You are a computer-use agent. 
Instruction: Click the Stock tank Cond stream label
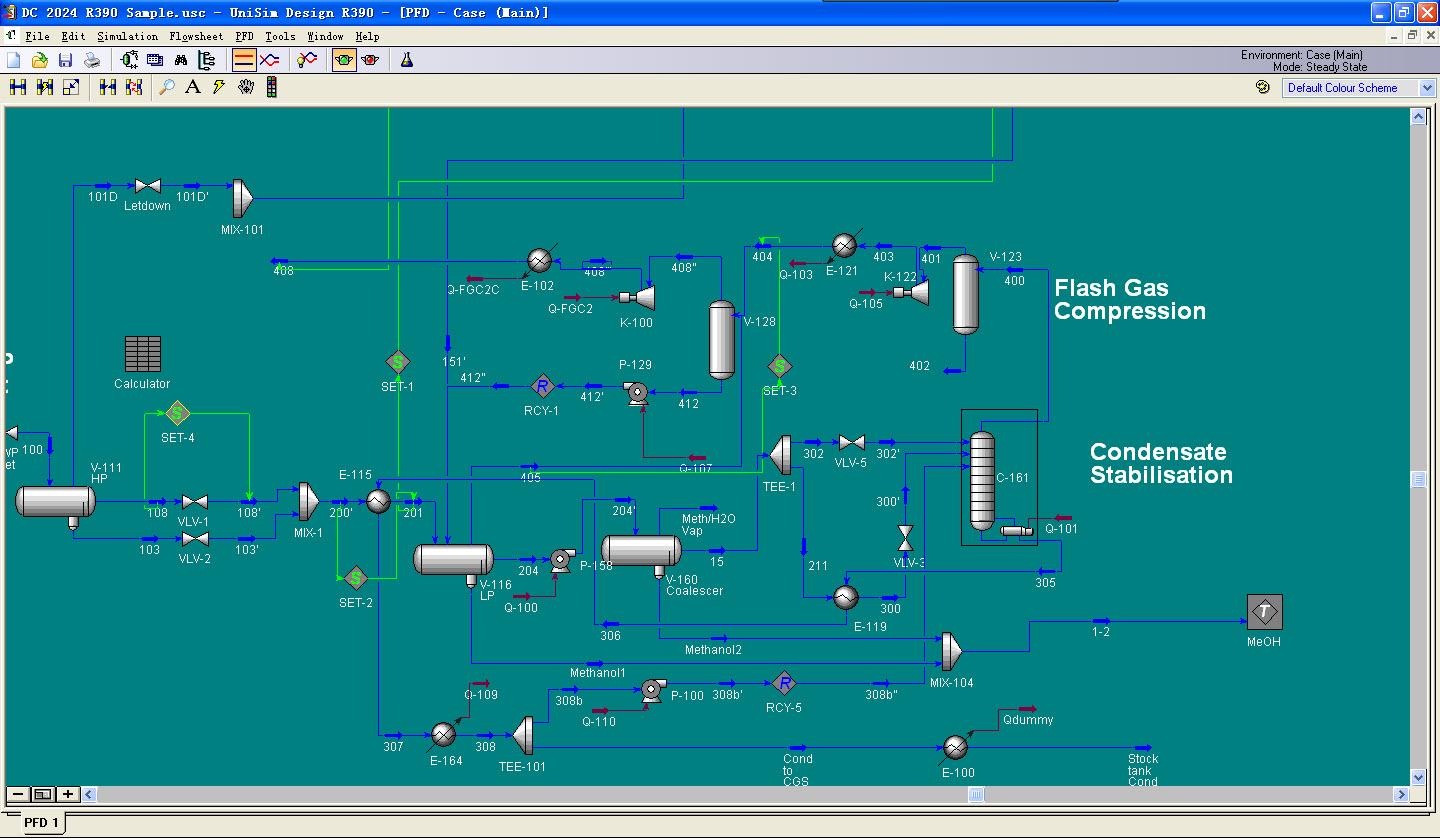[1143, 770]
